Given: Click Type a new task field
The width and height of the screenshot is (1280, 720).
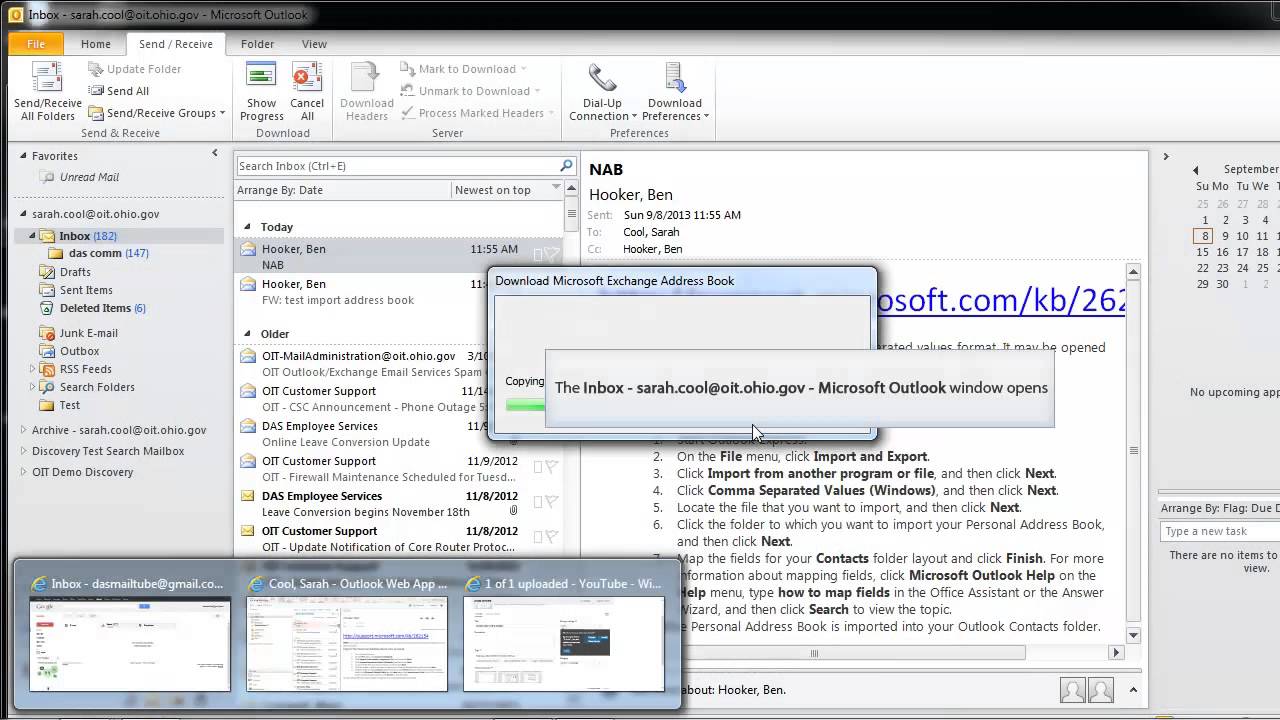Looking at the screenshot, I should (1220, 531).
